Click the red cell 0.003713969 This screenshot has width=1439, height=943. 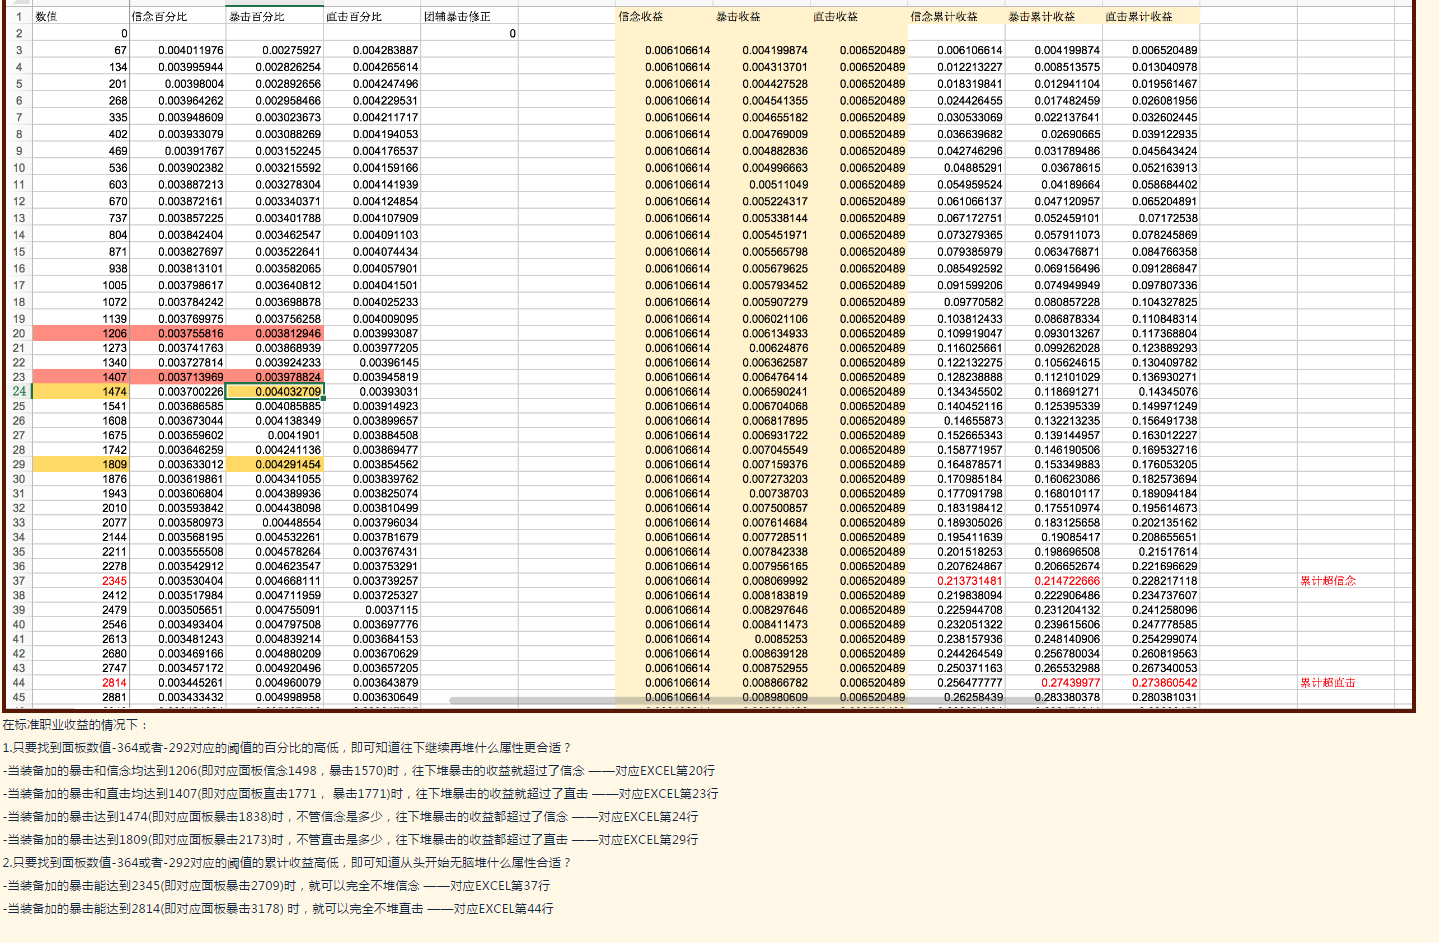[x=178, y=377]
